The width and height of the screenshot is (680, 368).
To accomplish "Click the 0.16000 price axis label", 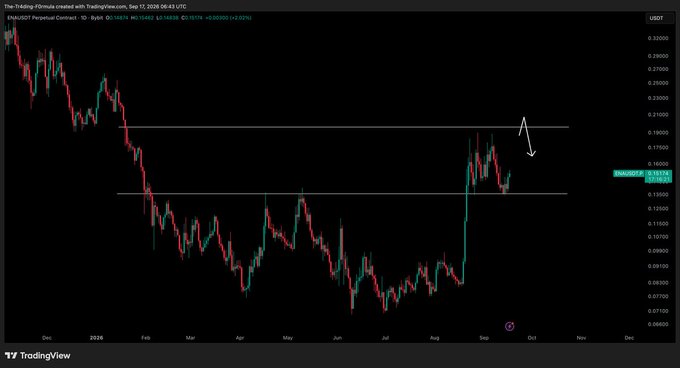I will (658, 164).
